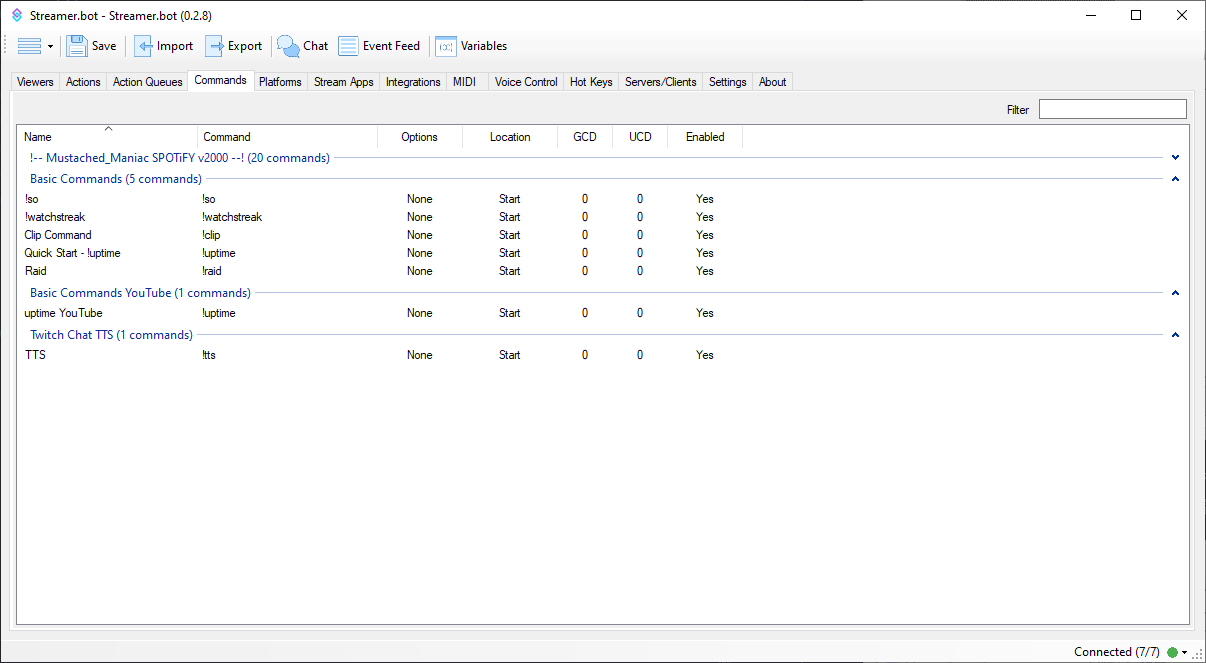Open the dropdown arrow next to menu icon
Screen dimensions: 1206x663
pyautogui.click(x=50, y=47)
